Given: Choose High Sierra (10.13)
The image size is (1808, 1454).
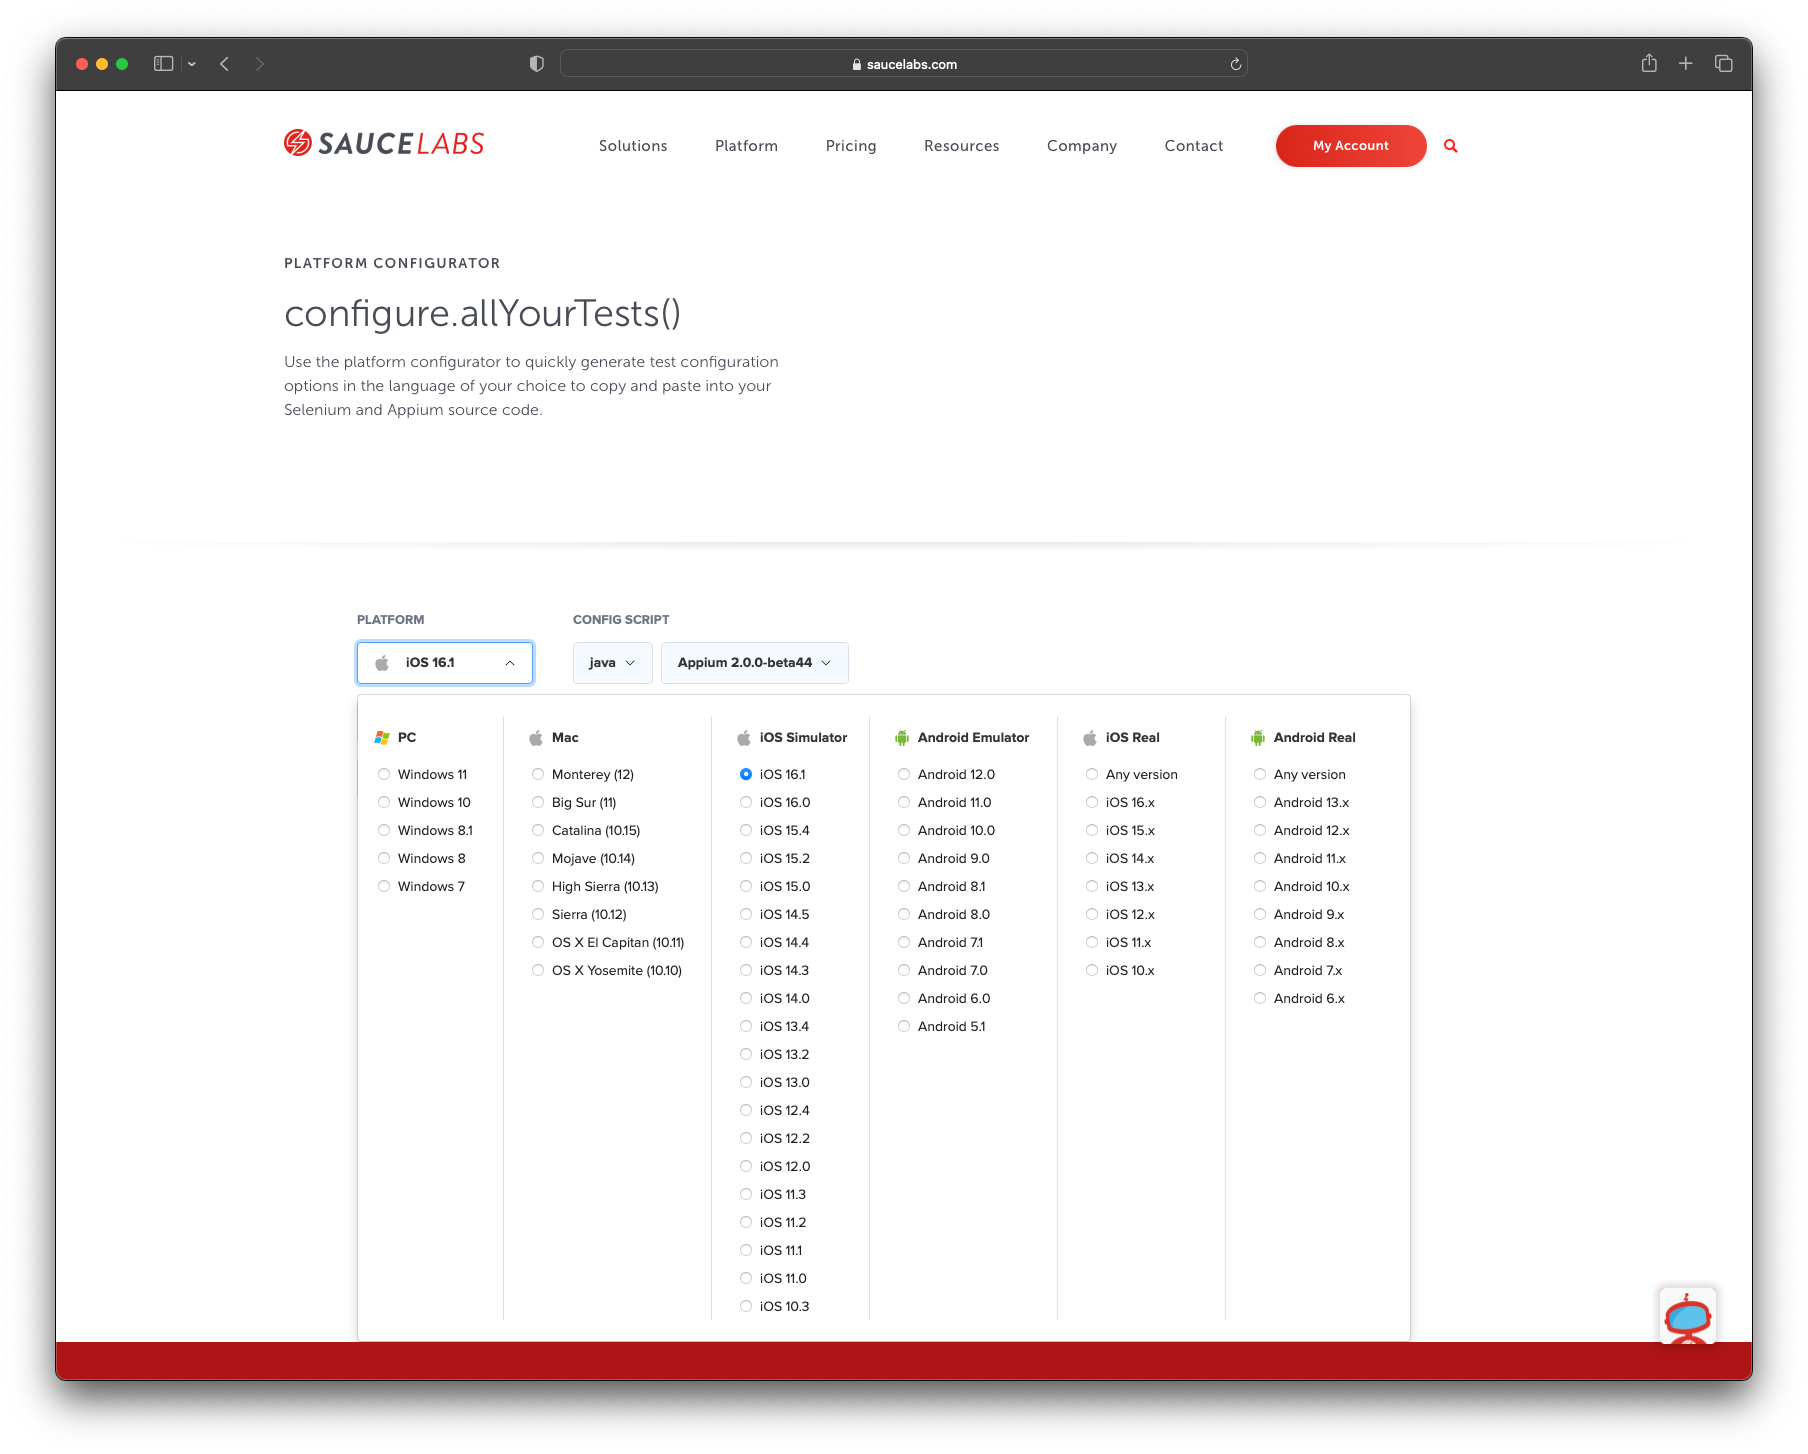Looking at the screenshot, I should pyautogui.click(x=596, y=887).
